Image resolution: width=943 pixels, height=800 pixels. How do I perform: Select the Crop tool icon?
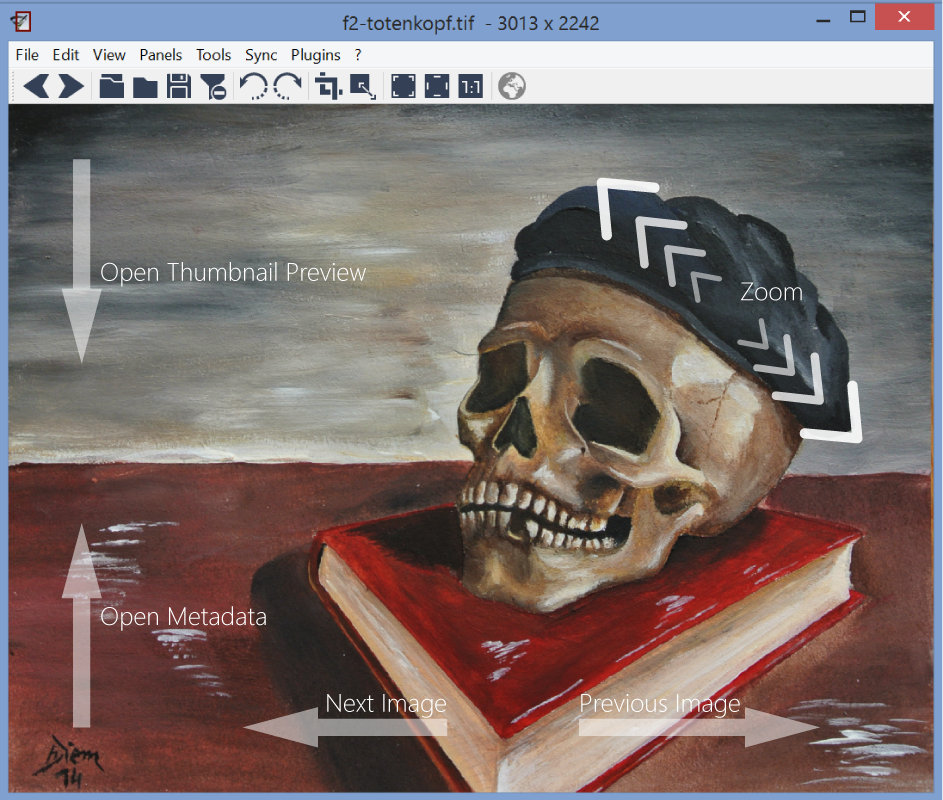coord(328,86)
